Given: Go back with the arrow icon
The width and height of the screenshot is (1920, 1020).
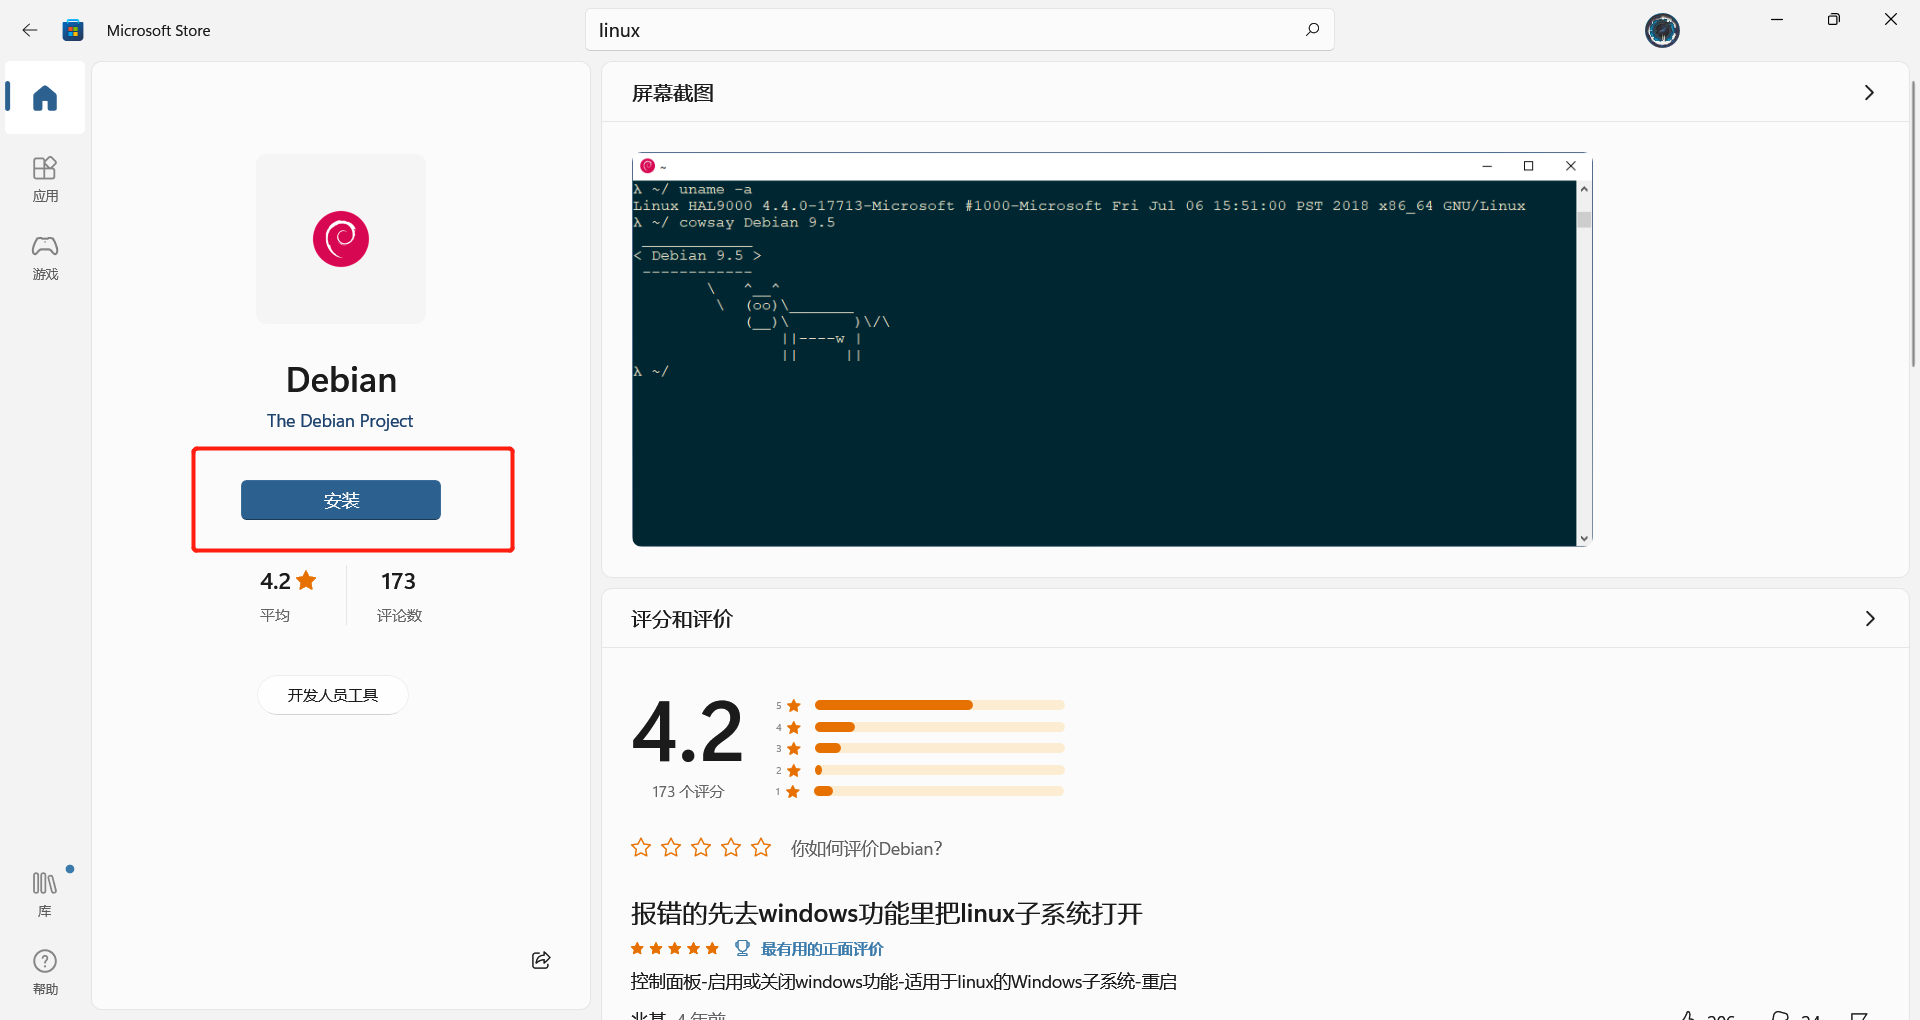Looking at the screenshot, I should point(30,30).
